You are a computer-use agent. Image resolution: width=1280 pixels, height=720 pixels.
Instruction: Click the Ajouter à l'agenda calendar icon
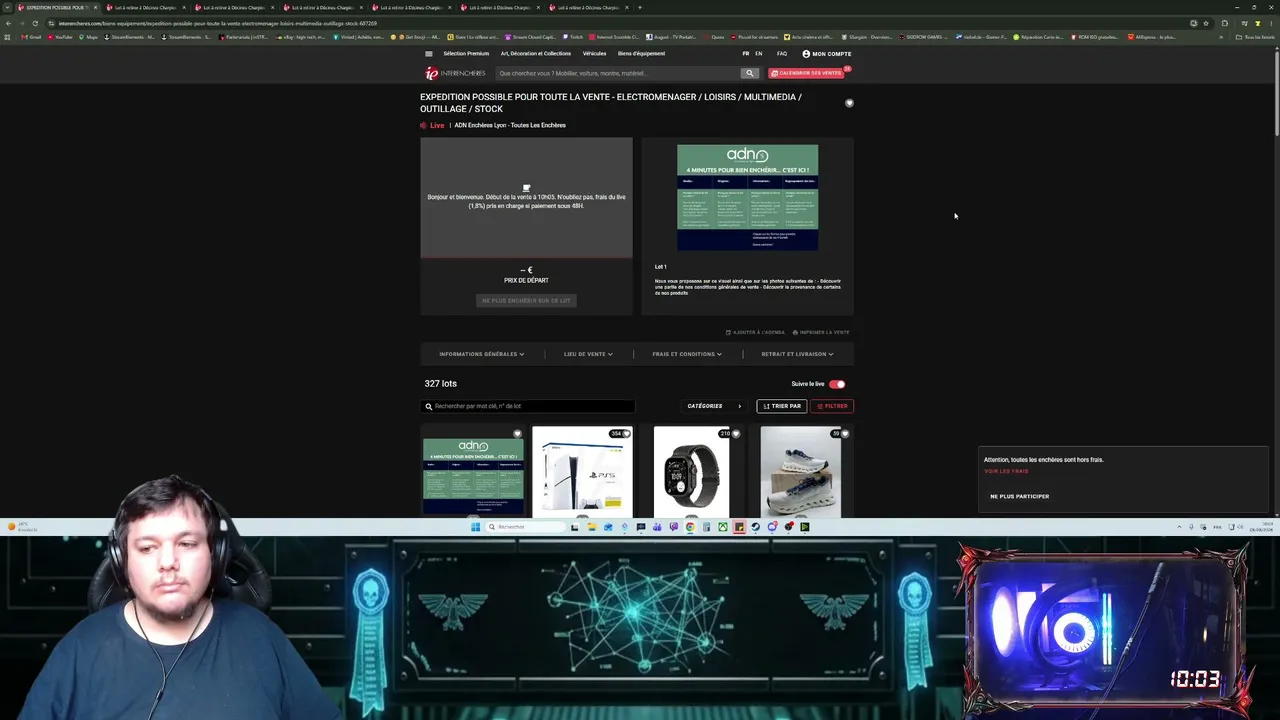coord(729,332)
